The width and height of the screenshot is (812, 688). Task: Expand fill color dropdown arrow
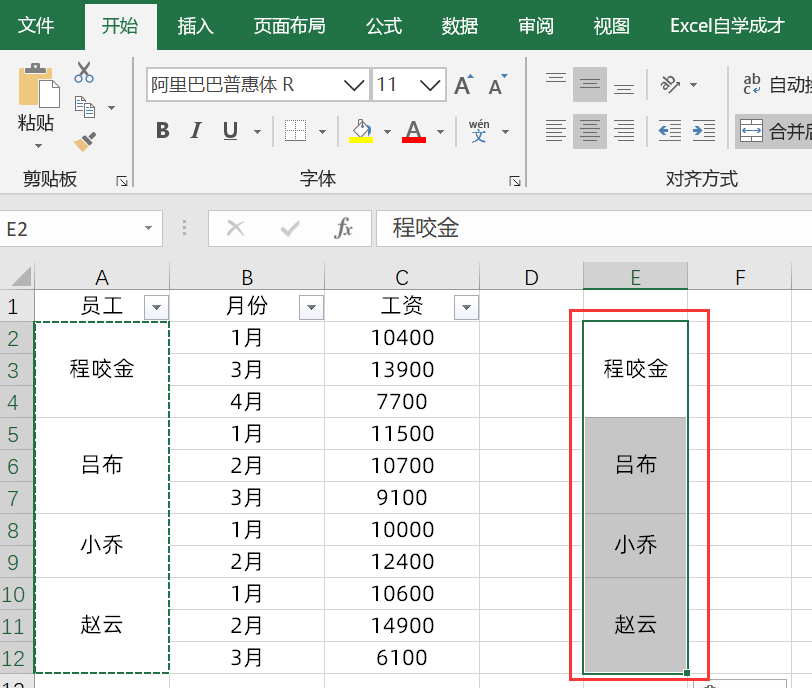[x=387, y=132]
